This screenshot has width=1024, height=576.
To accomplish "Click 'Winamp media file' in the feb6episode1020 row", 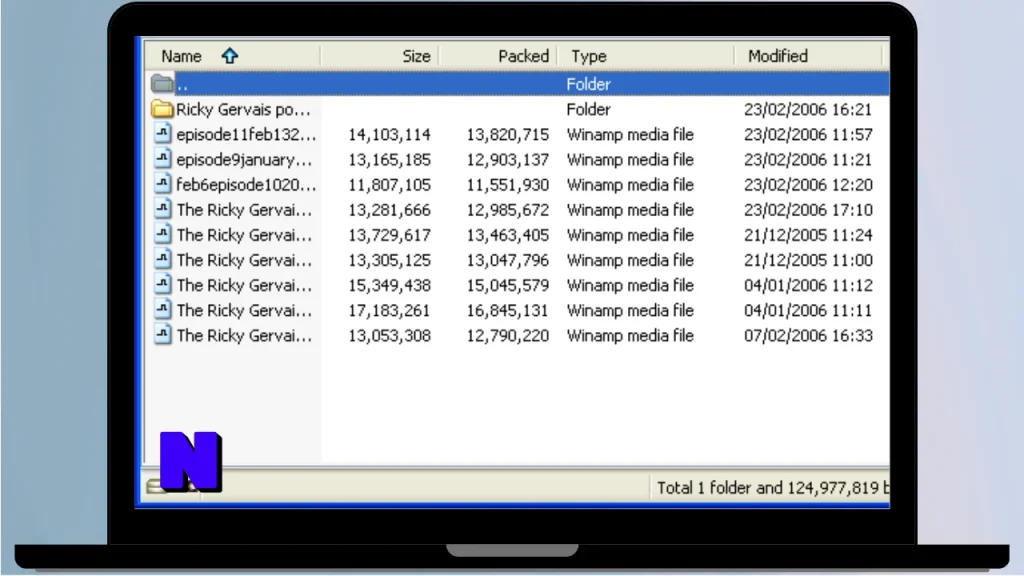I will click(x=630, y=185).
